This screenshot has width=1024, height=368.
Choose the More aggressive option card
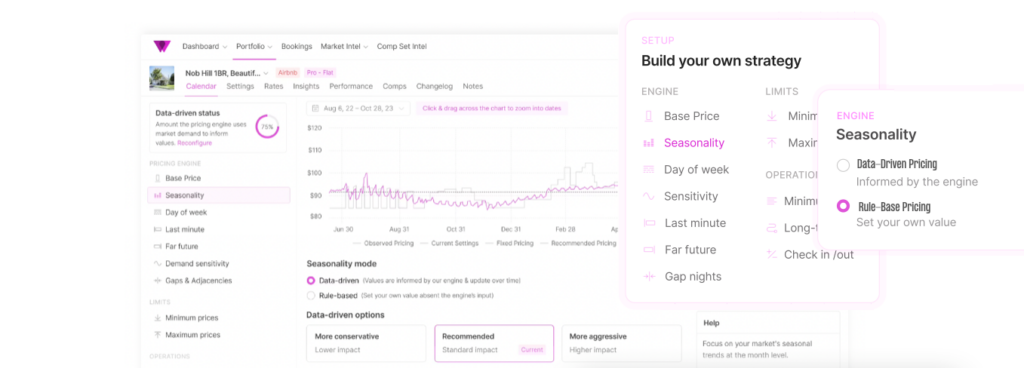point(621,343)
